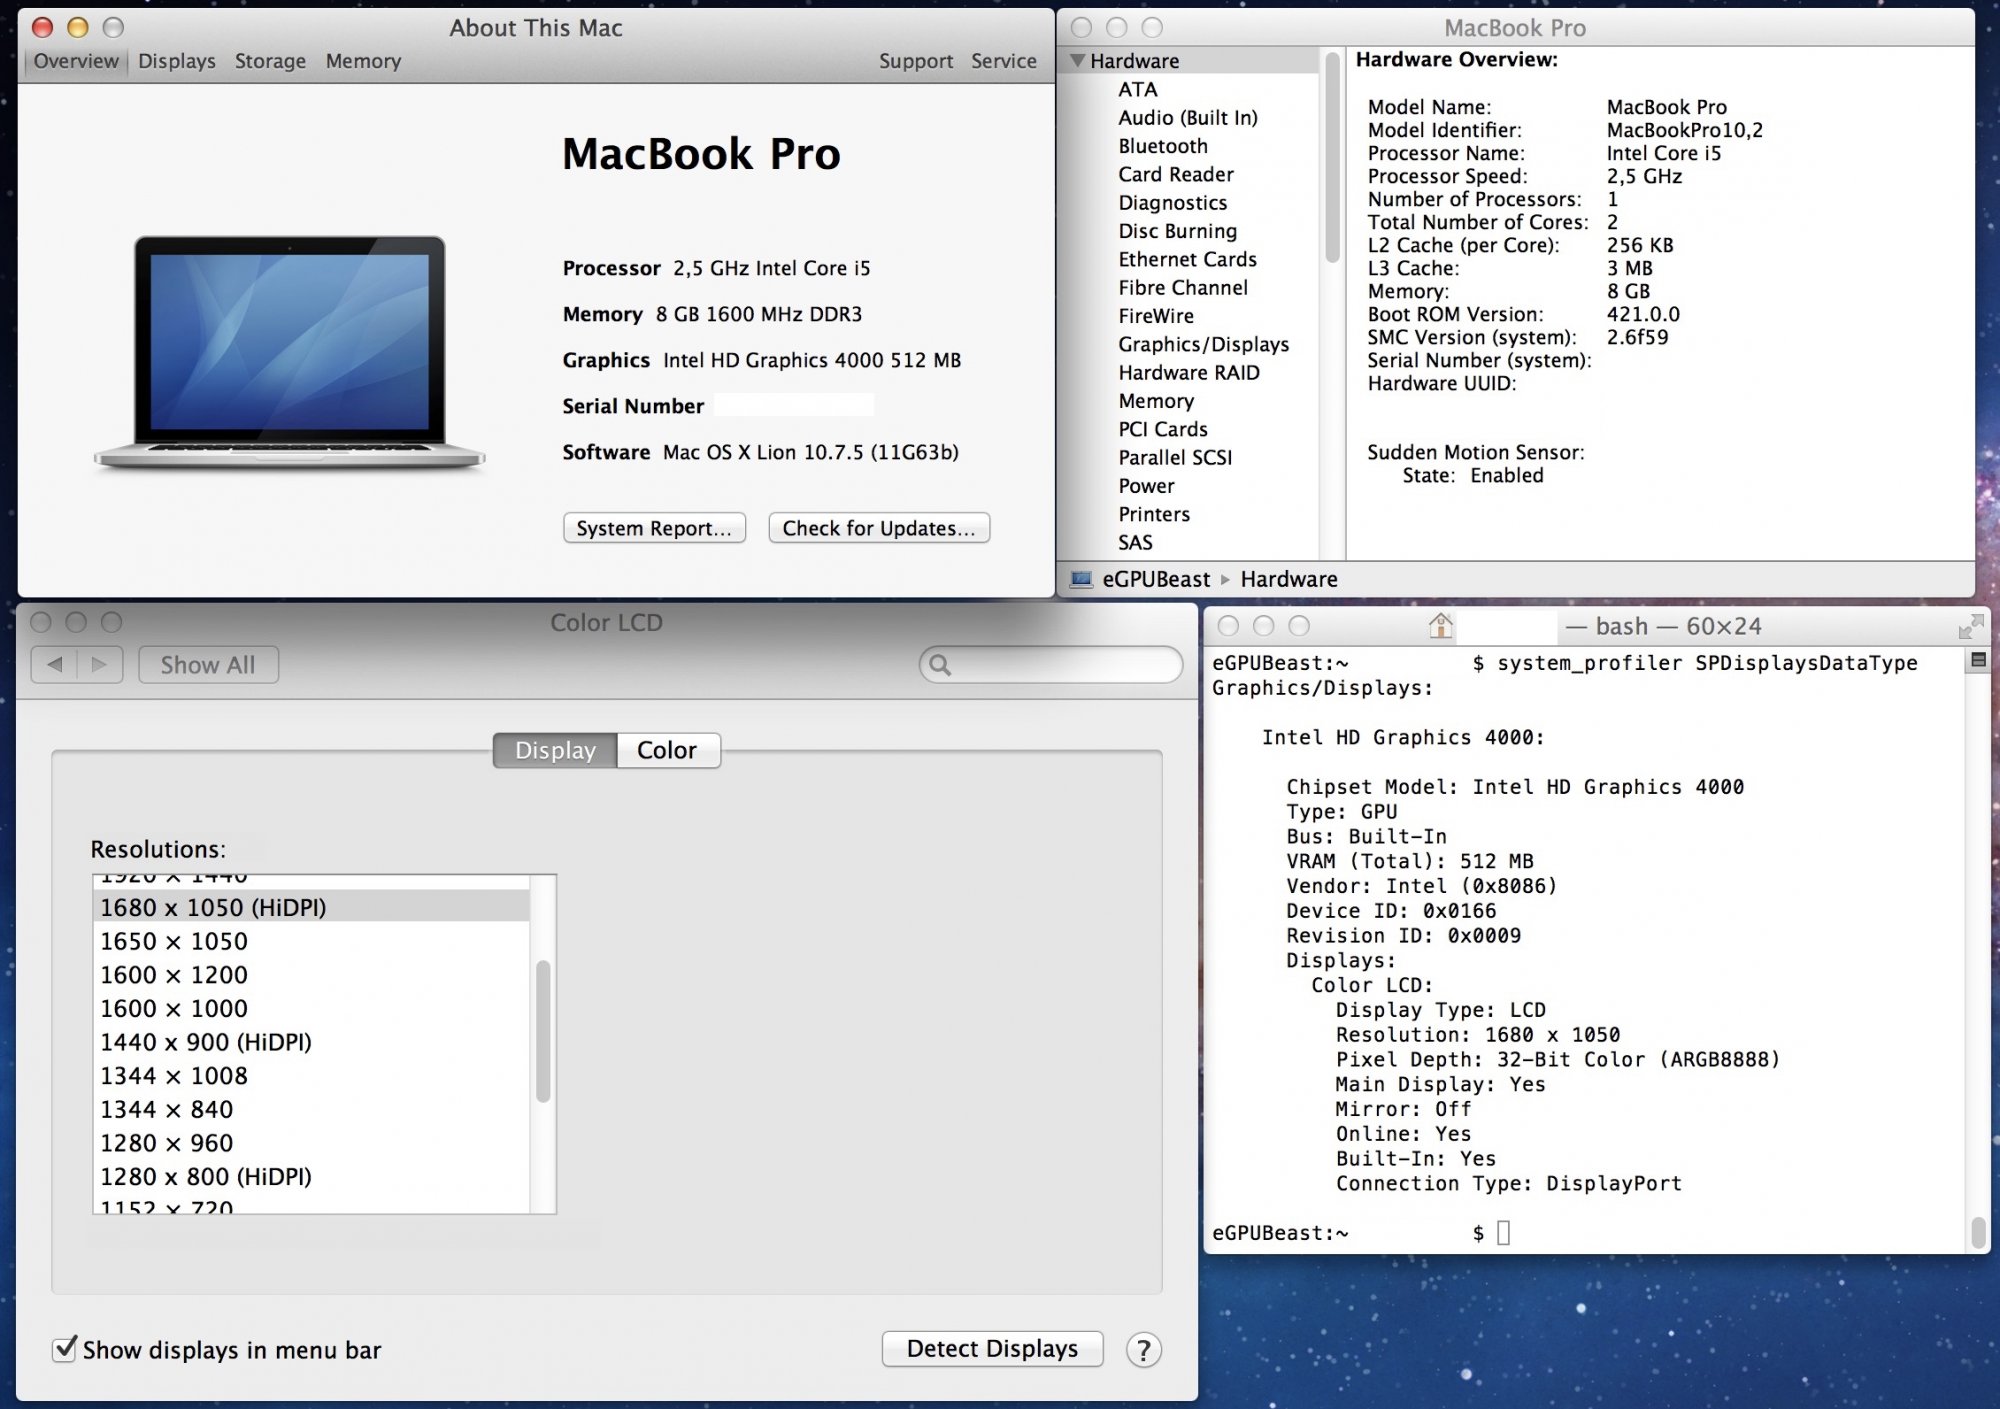Open the Storage tab in About This Mac
Image resolution: width=2000 pixels, height=1409 pixels.
click(270, 61)
